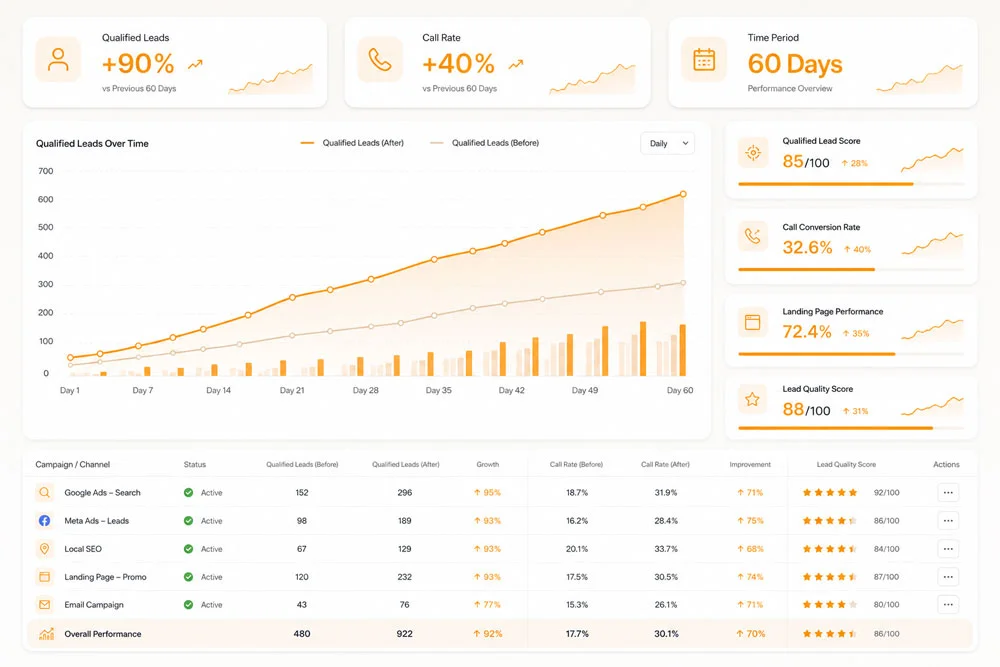The width and height of the screenshot is (1000, 667).
Task: Click the Landing Page Performance progress bar
Action: [x=851, y=353]
